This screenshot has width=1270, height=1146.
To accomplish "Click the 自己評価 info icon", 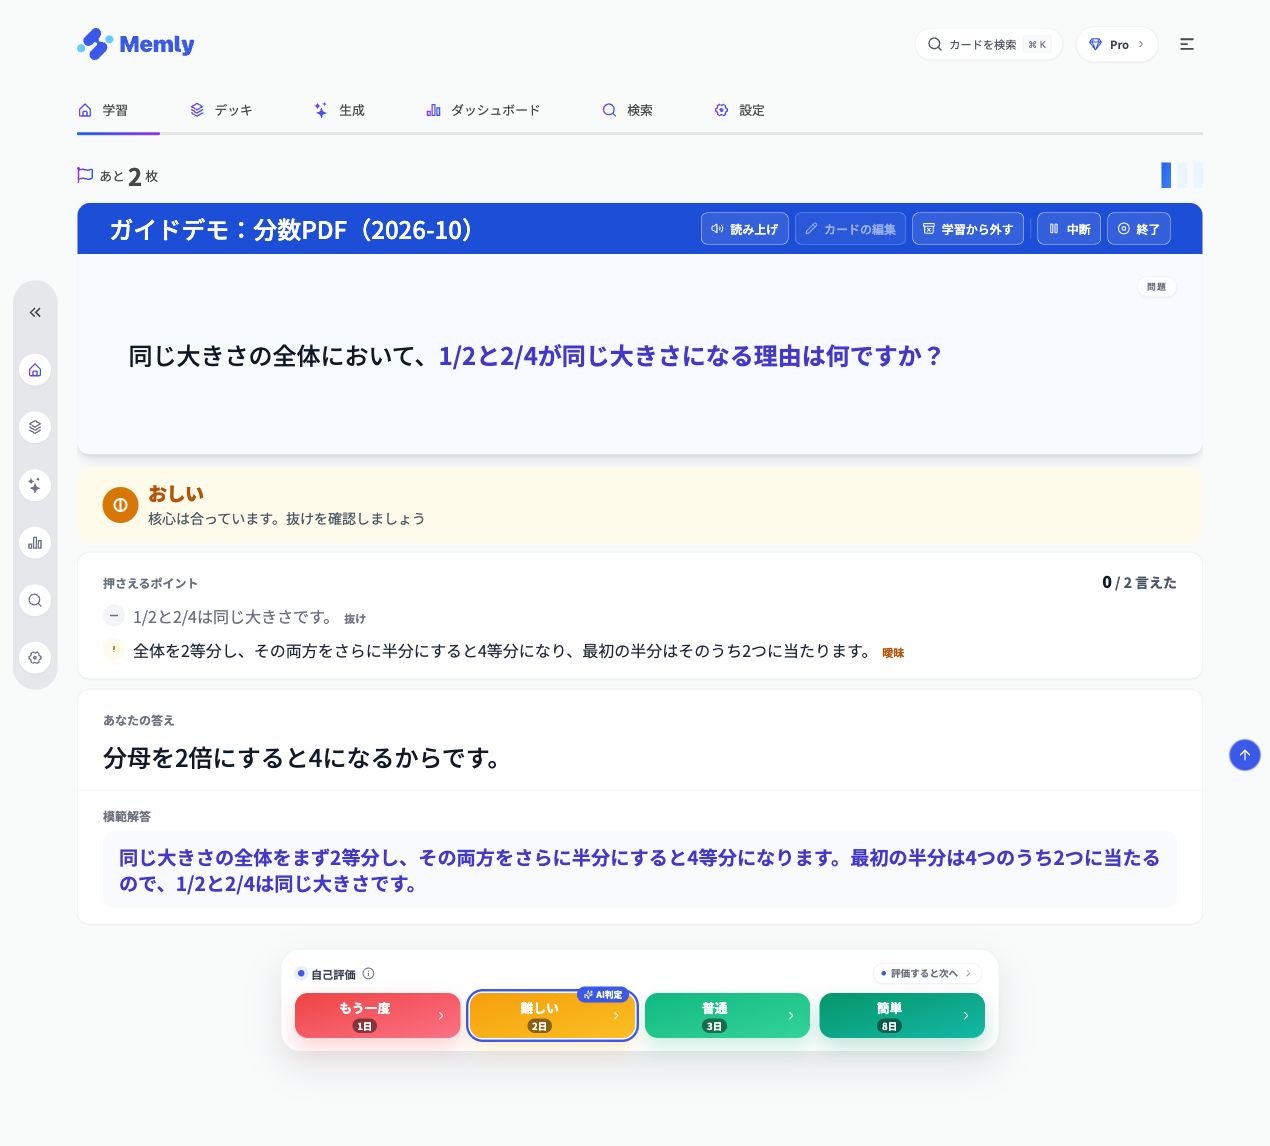I will point(368,974).
